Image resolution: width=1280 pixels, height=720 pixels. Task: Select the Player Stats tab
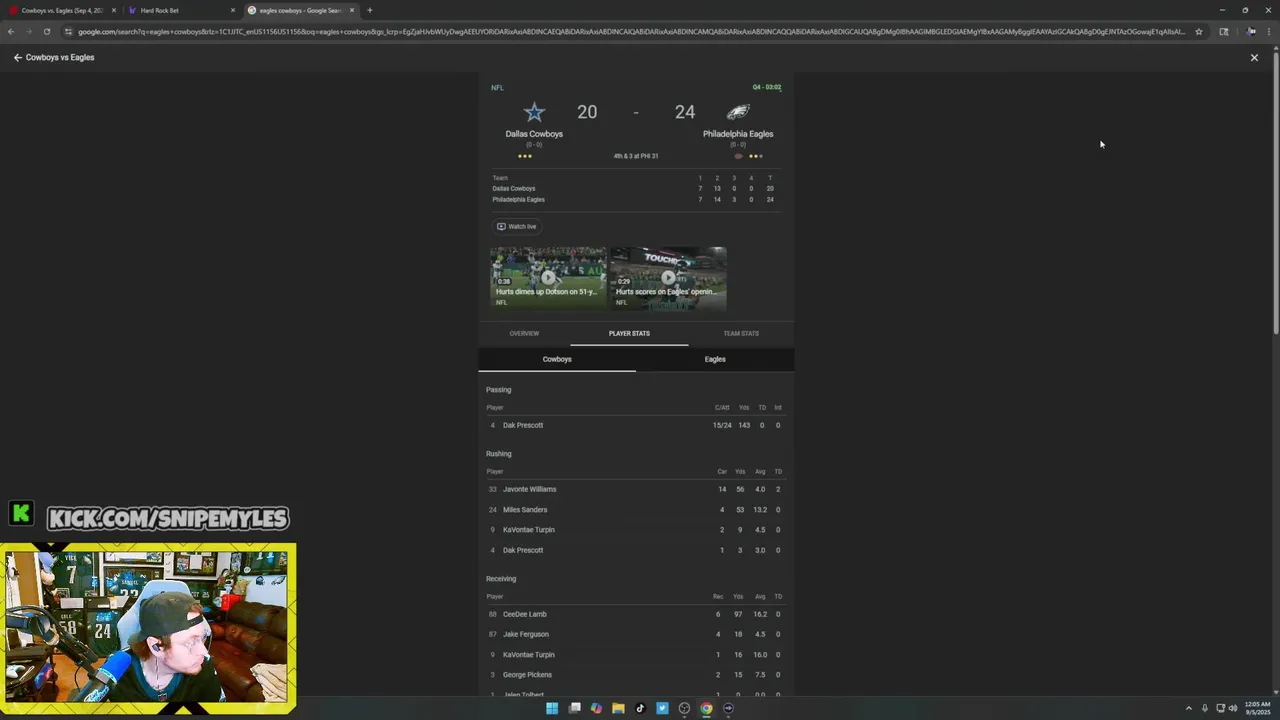point(629,333)
